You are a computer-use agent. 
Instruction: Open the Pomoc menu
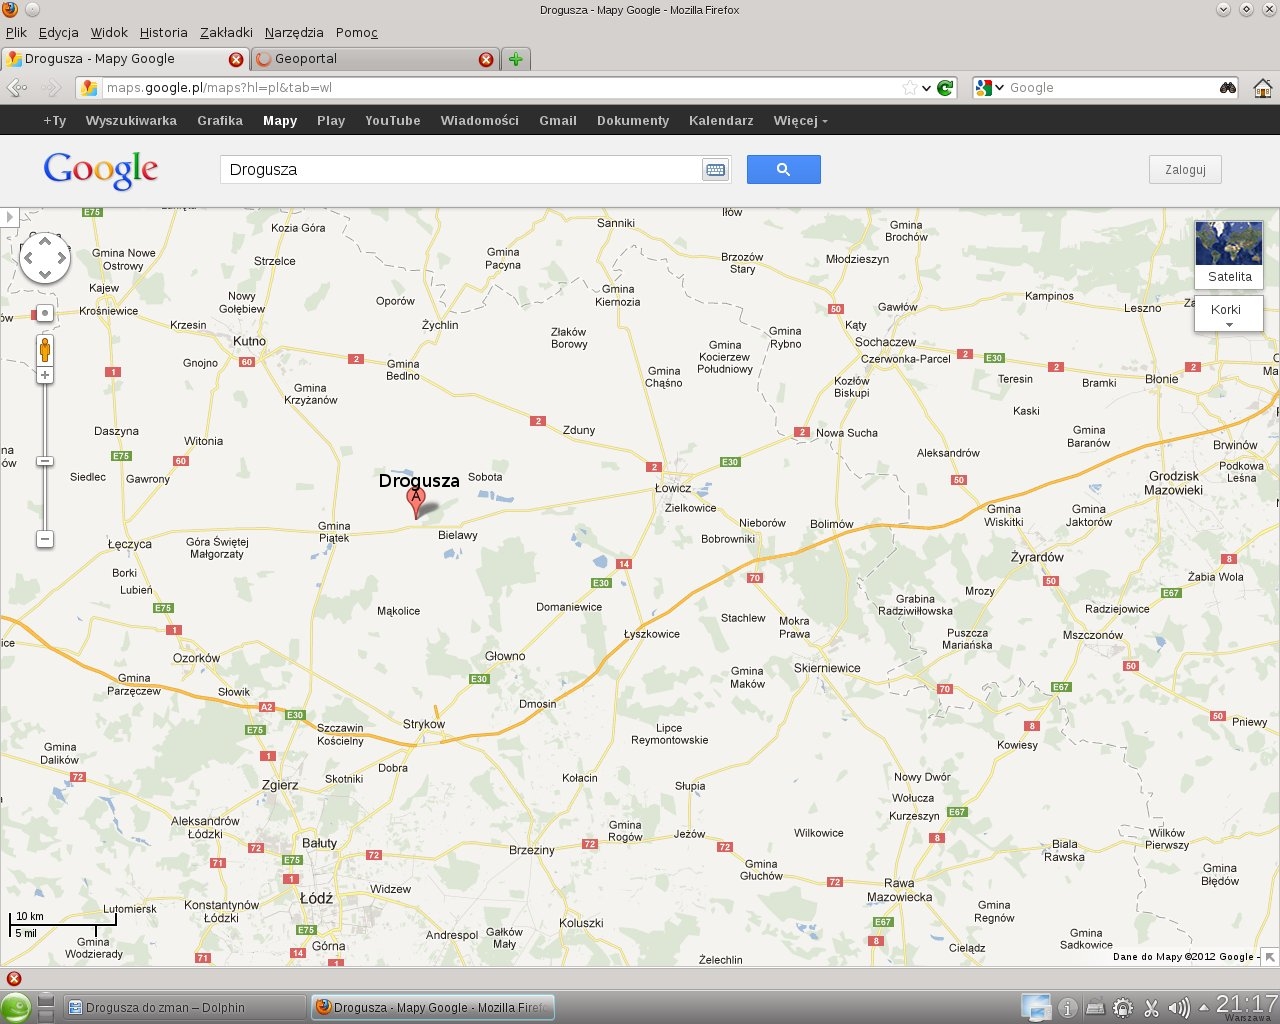point(357,32)
